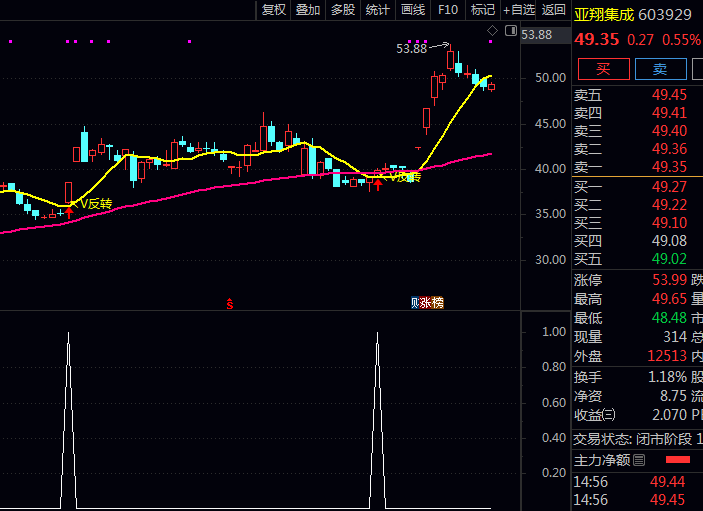
Task: Select the 多股 multi-stock view
Action: (343, 10)
